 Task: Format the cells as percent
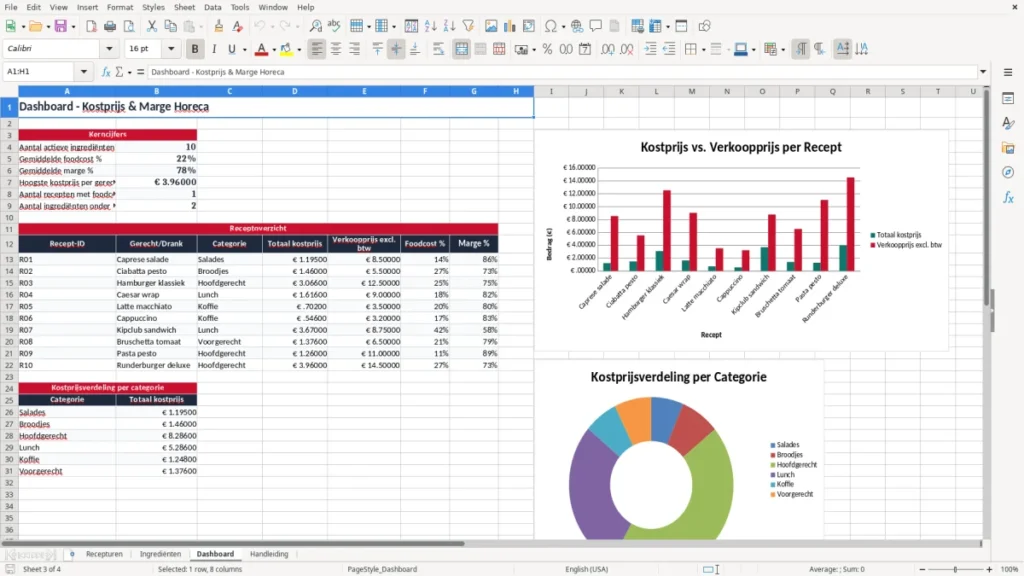pos(547,49)
